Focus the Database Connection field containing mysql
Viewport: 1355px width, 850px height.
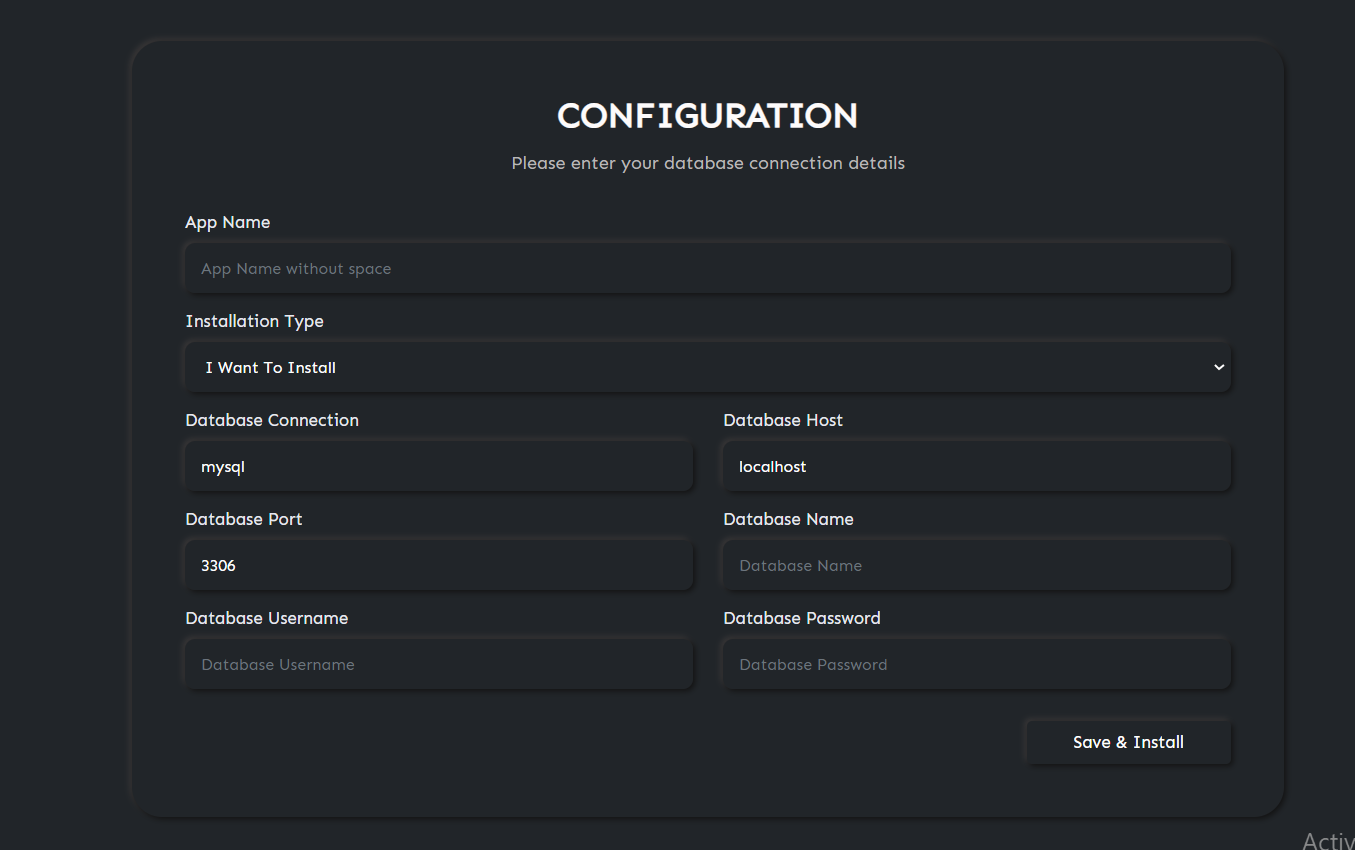[438, 467]
